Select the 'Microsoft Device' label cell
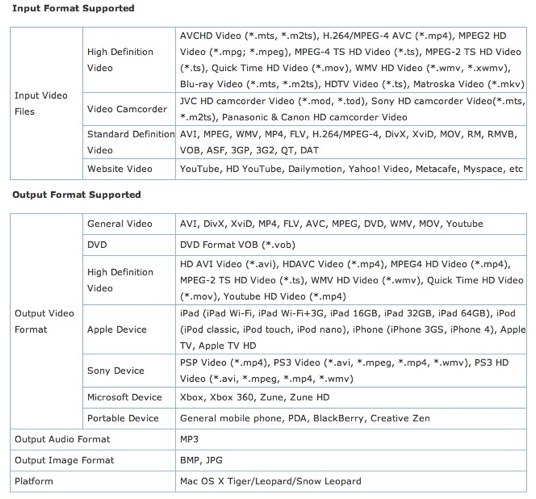This screenshot has height=499, width=536. (129, 397)
